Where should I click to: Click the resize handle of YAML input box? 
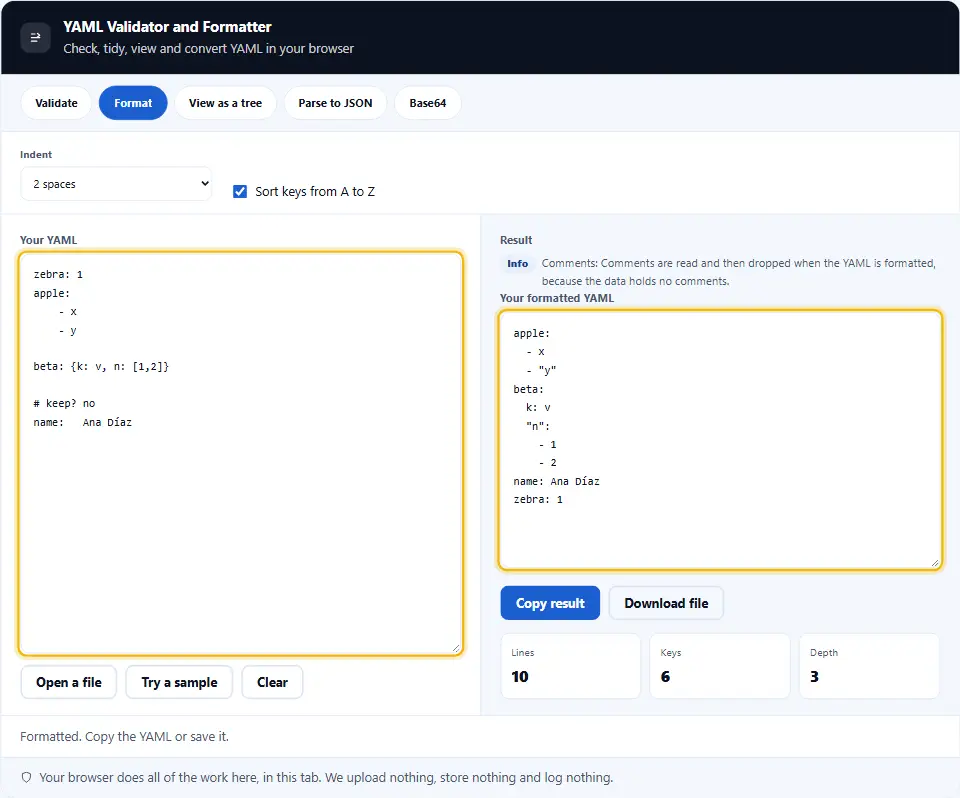(x=456, y=649)
